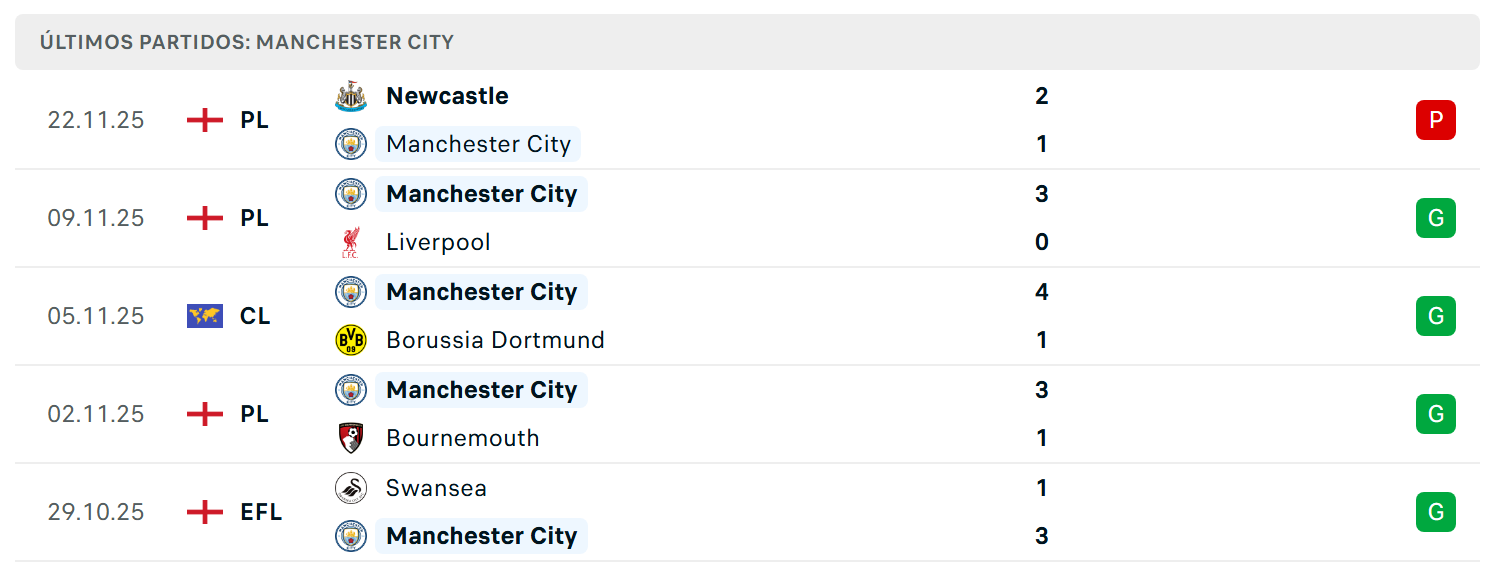This screenshot has height=574, width=1497.
Task: Open the Bournemouth team link
Action: pos(462,438)
